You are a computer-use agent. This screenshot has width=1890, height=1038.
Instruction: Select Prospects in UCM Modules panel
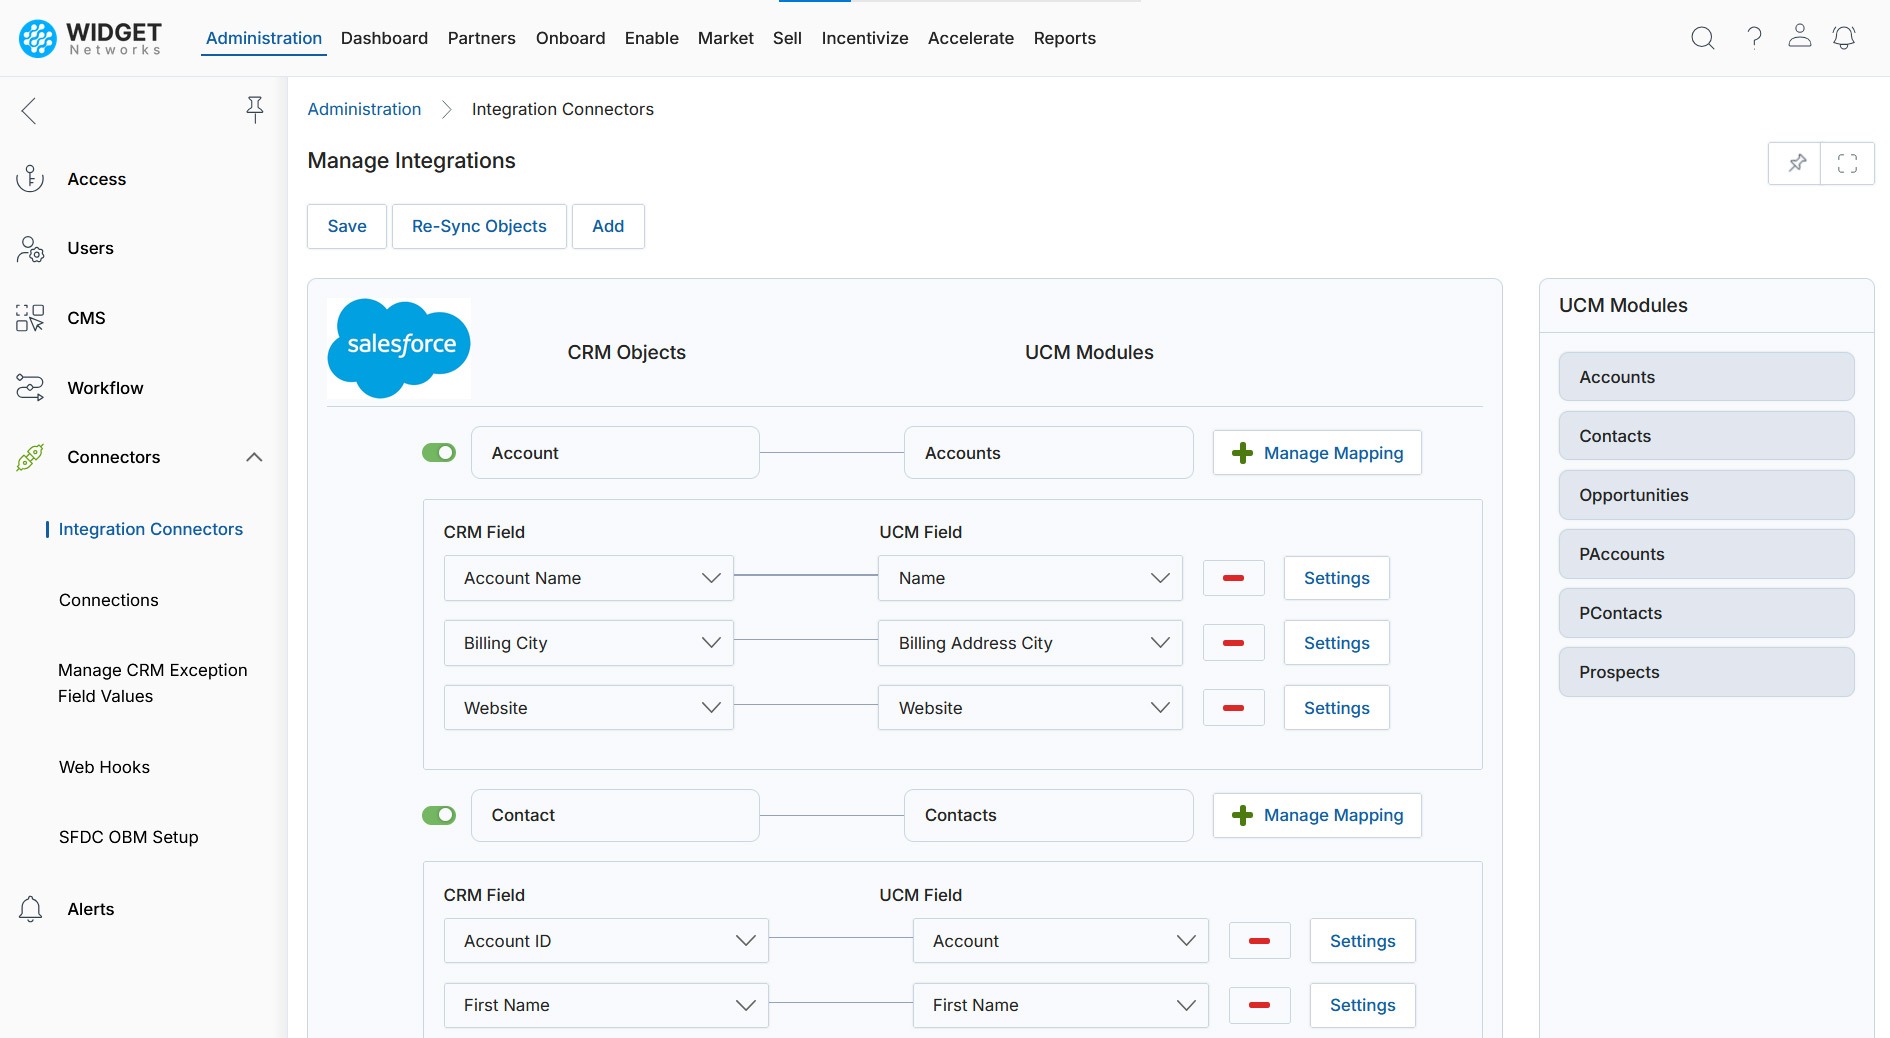click(x=1706, y=672)
